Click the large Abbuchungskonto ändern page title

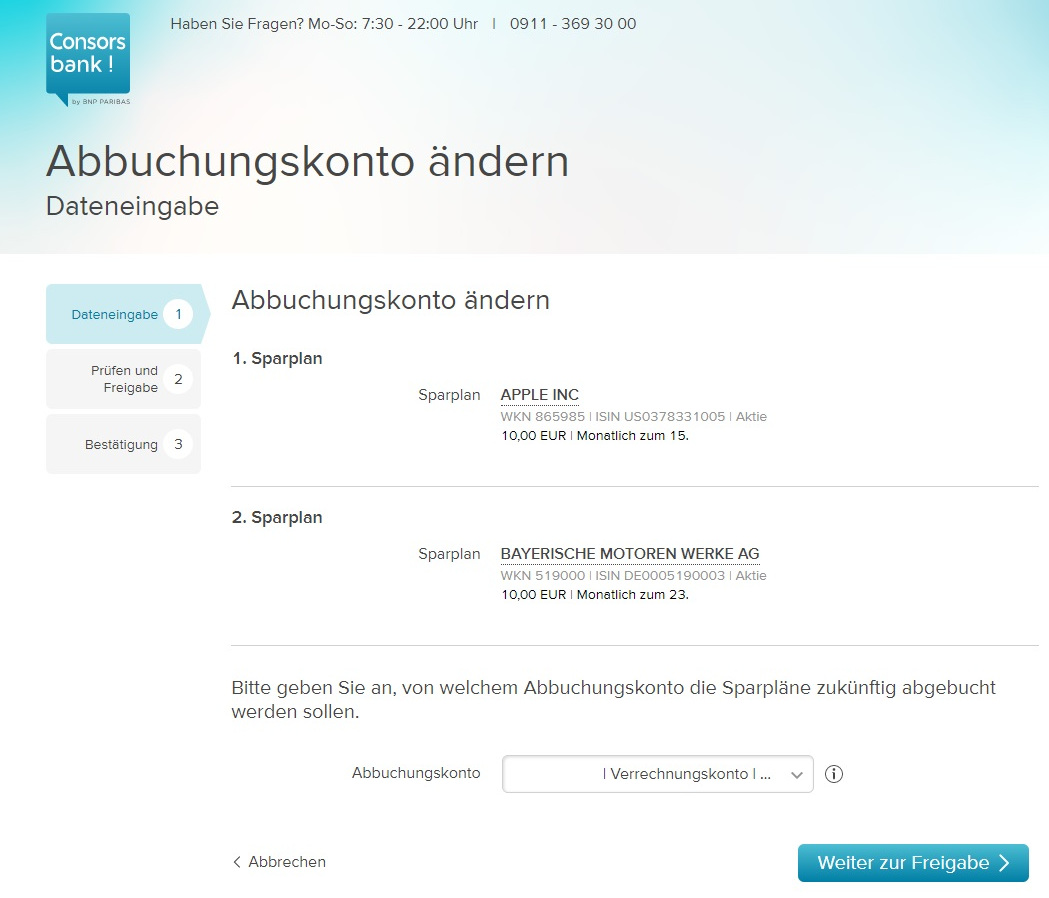pos(308,161)
